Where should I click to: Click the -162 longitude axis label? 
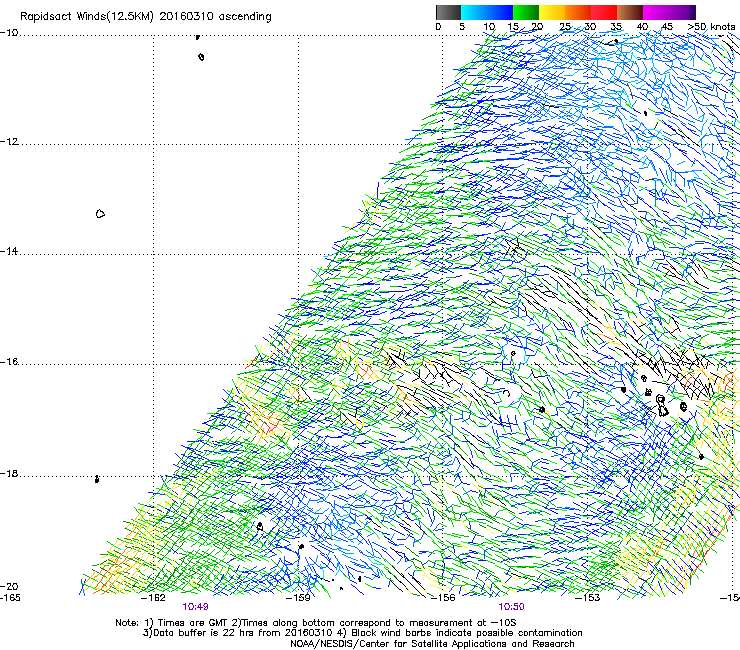click(153, 598)
